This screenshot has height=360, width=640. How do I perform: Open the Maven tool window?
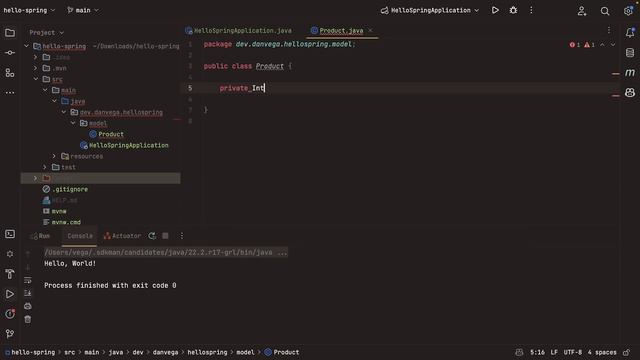(x=630, y=73)
